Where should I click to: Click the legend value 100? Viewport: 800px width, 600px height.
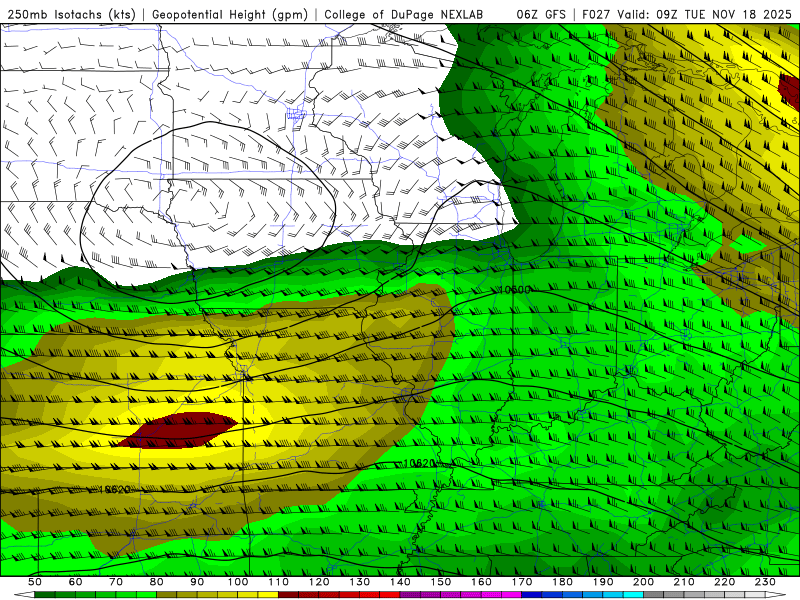(x=238, y=582)
